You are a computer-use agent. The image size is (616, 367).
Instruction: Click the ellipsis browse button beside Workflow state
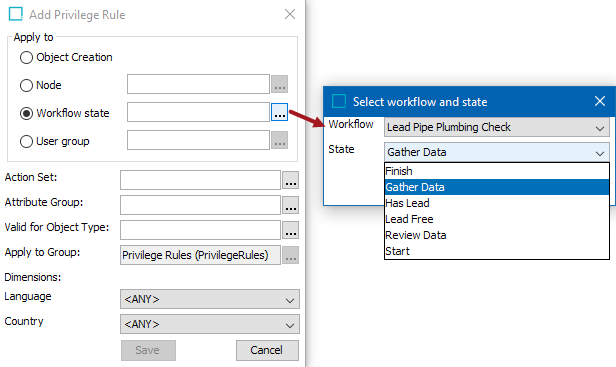click(x=279, y=112)
